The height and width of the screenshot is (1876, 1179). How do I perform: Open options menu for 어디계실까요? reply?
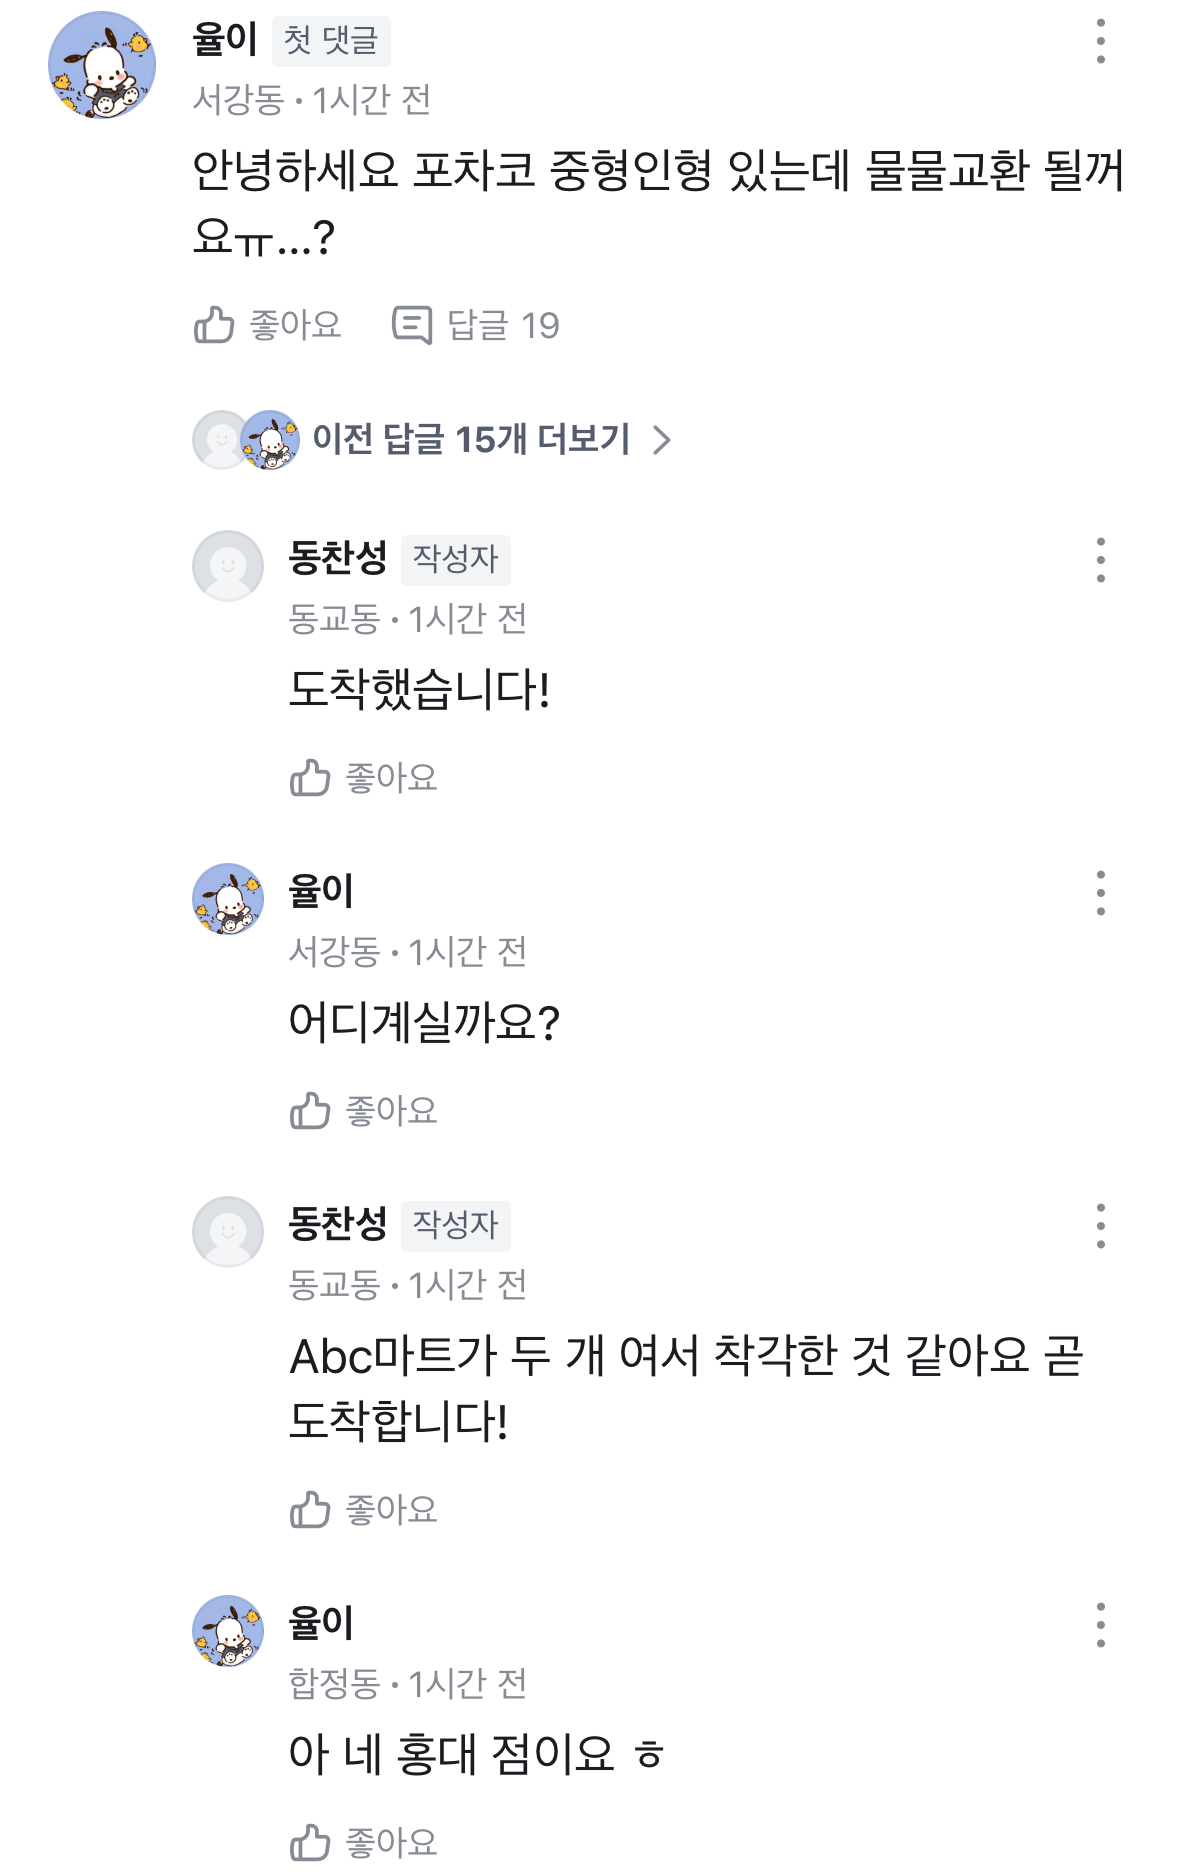tap(1100, 893)
